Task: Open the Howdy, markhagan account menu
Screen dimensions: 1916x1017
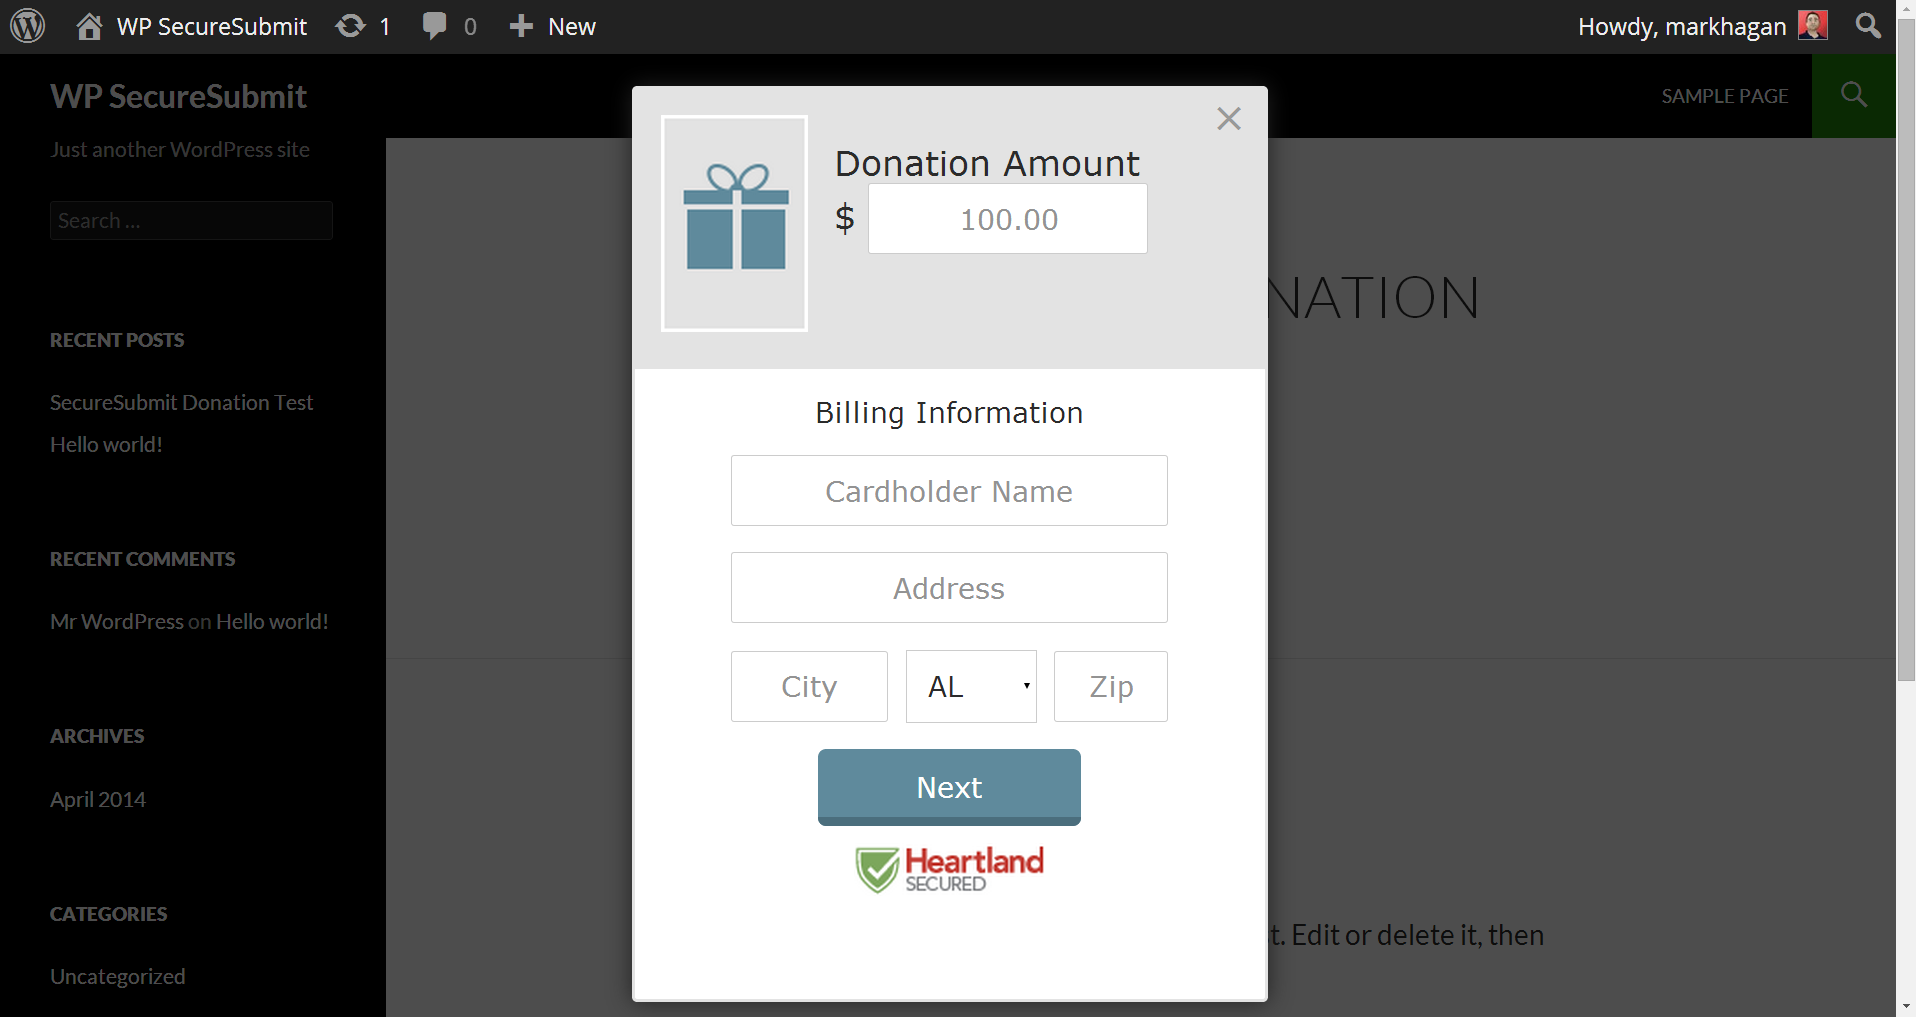Action: point(1702,26)
